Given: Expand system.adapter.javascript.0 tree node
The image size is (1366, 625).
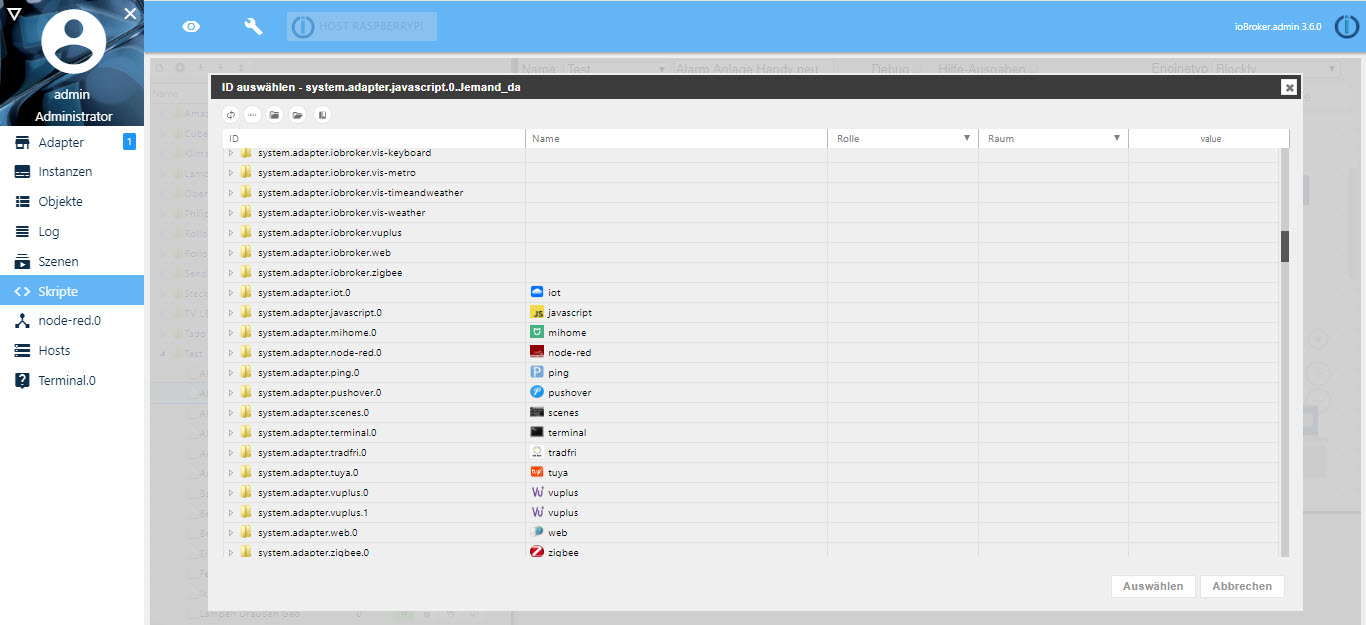Looking at the screenshot, I should 231,313.
